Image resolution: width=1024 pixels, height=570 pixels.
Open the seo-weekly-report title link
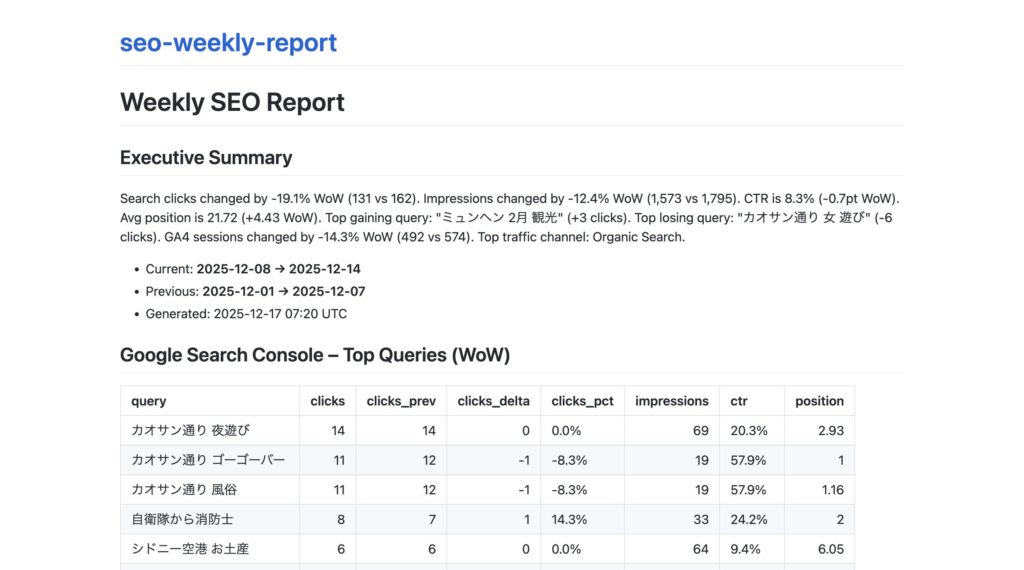[228, 43]
